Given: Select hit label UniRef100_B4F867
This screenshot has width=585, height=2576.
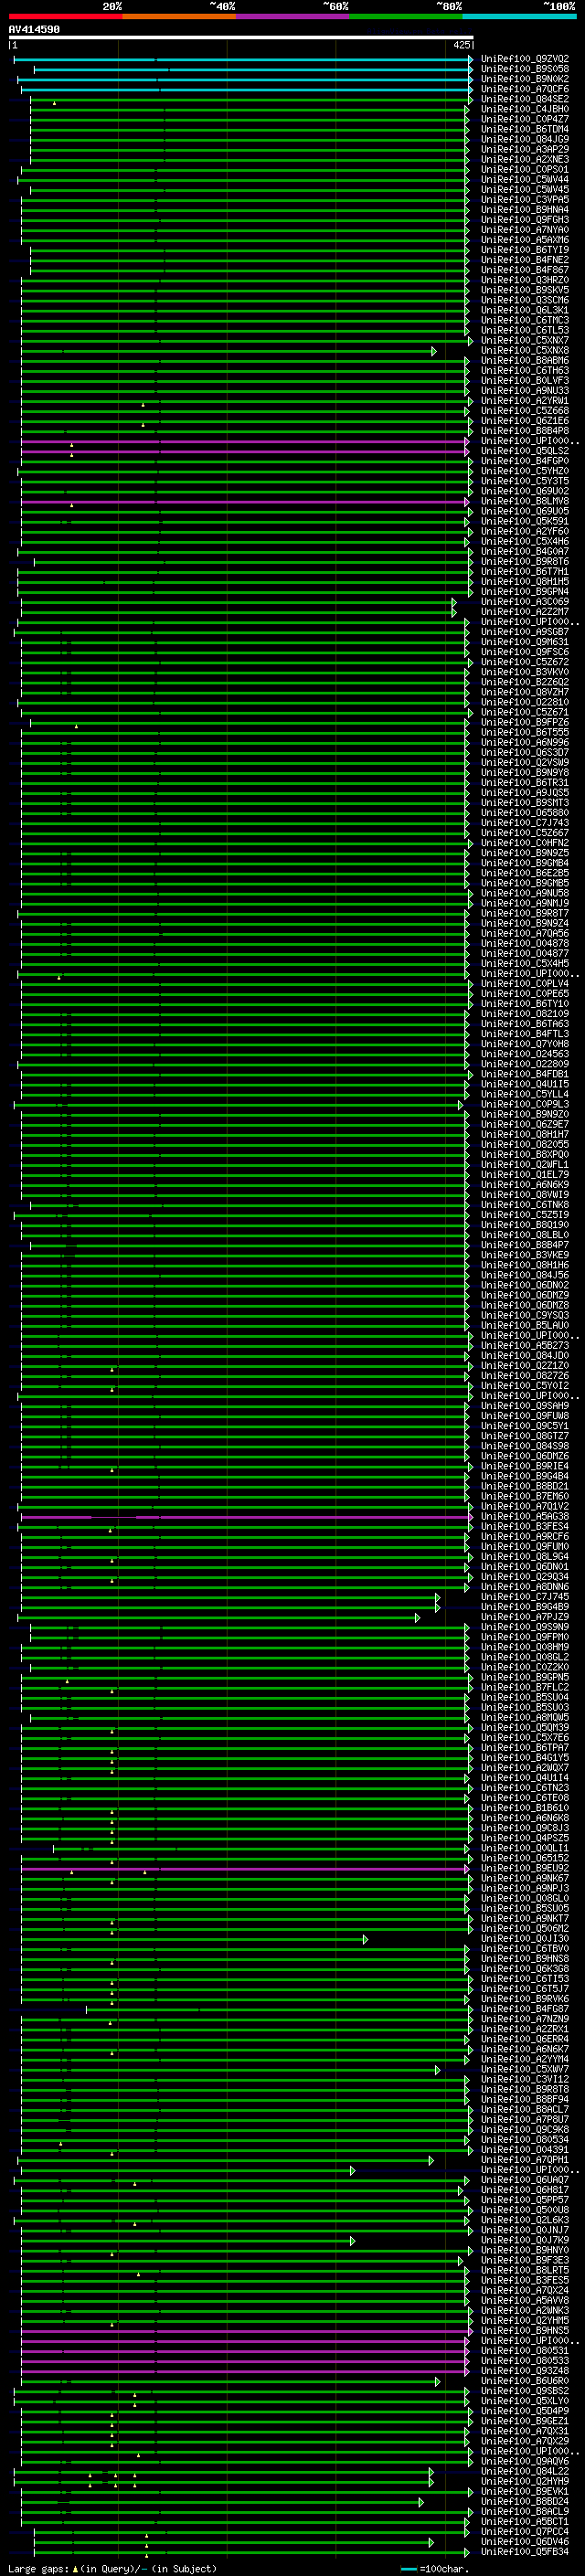Looking at the screenshot, I should 525,270.
